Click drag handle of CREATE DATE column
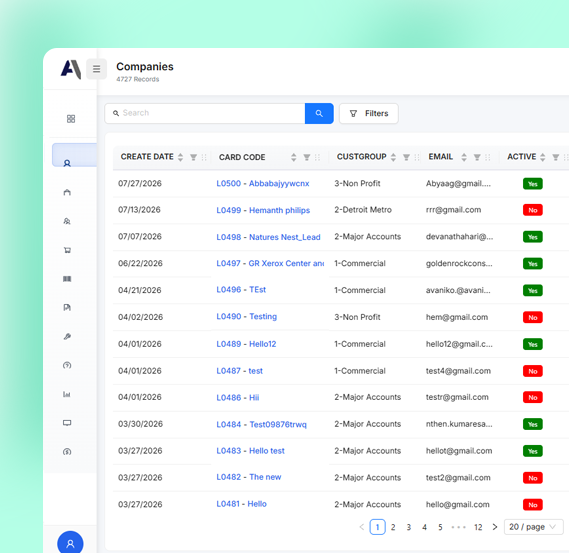 click(204, 157)
